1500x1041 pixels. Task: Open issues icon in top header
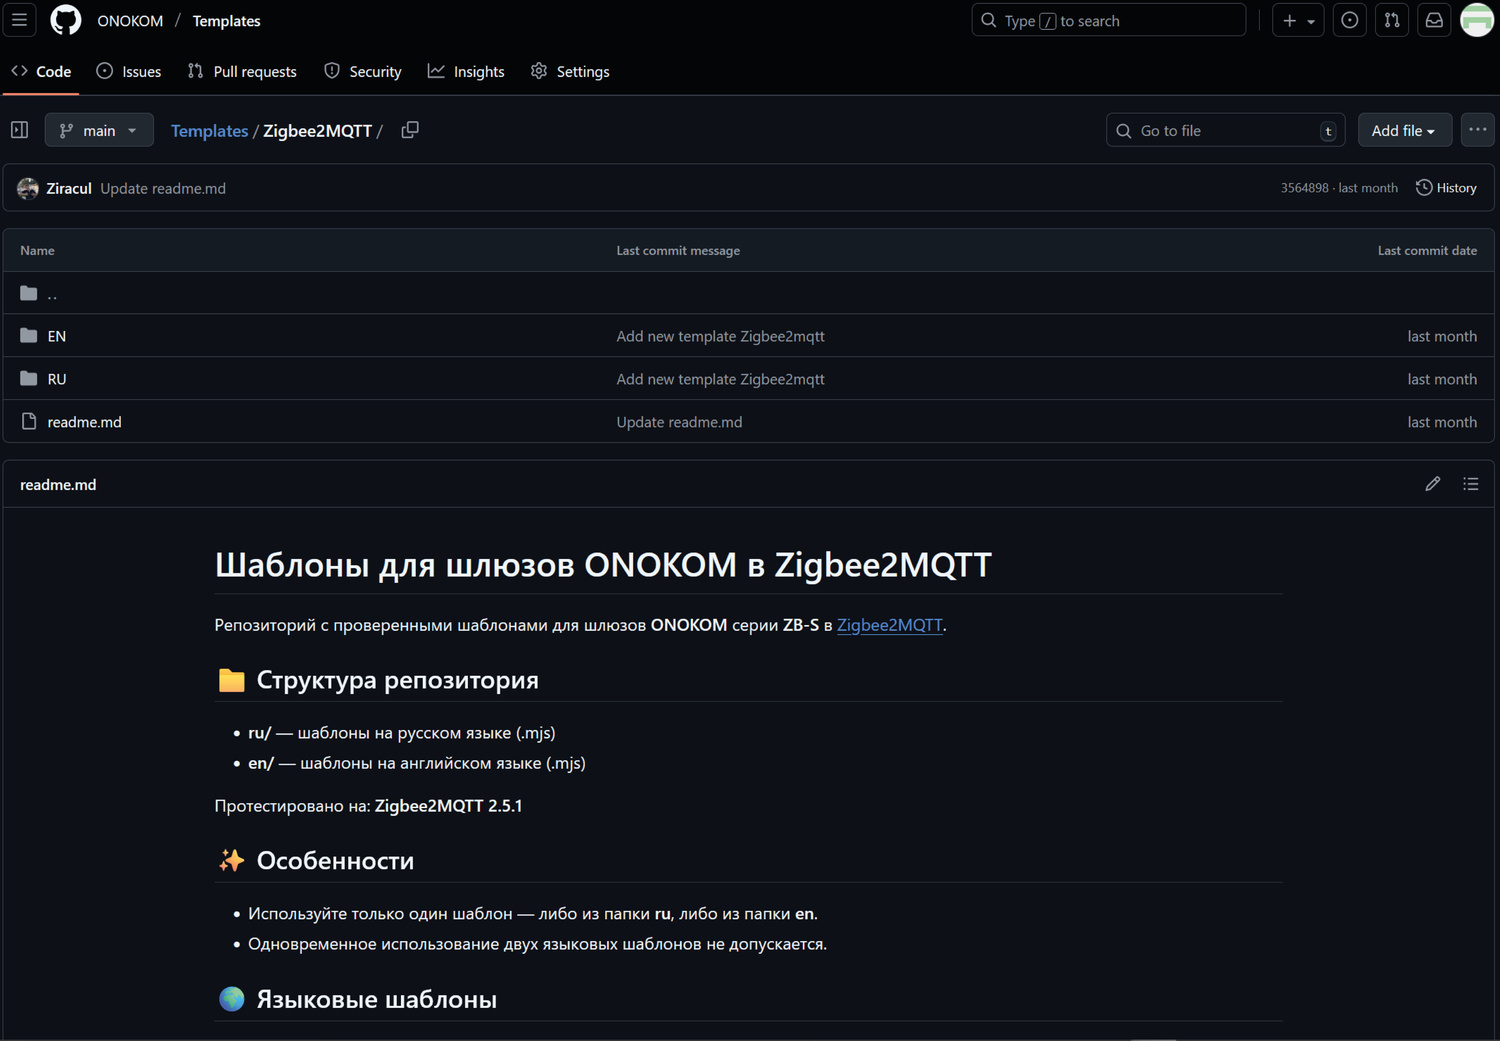pyautogui.click(x=1349, y=20)
